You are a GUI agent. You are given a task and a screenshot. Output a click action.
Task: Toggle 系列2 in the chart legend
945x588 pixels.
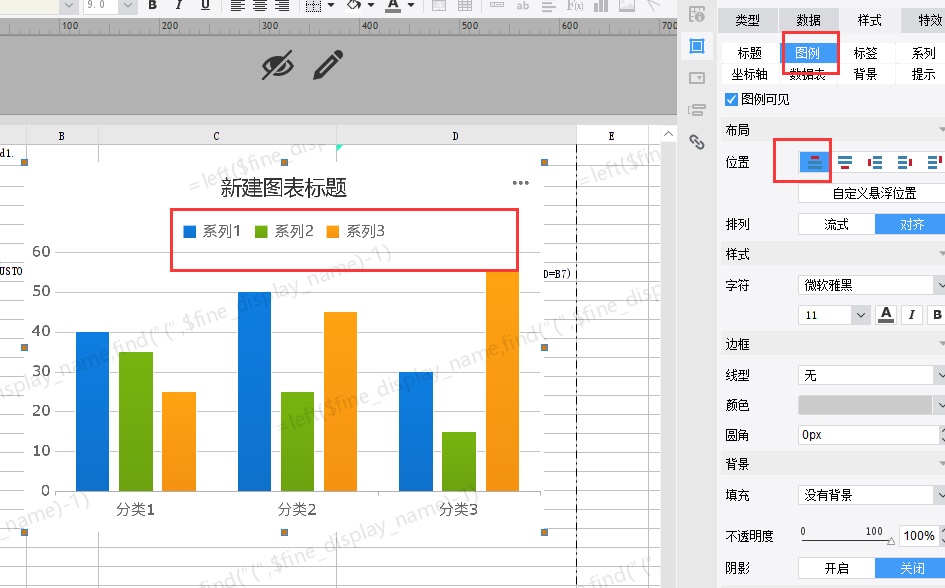point(284,231)
